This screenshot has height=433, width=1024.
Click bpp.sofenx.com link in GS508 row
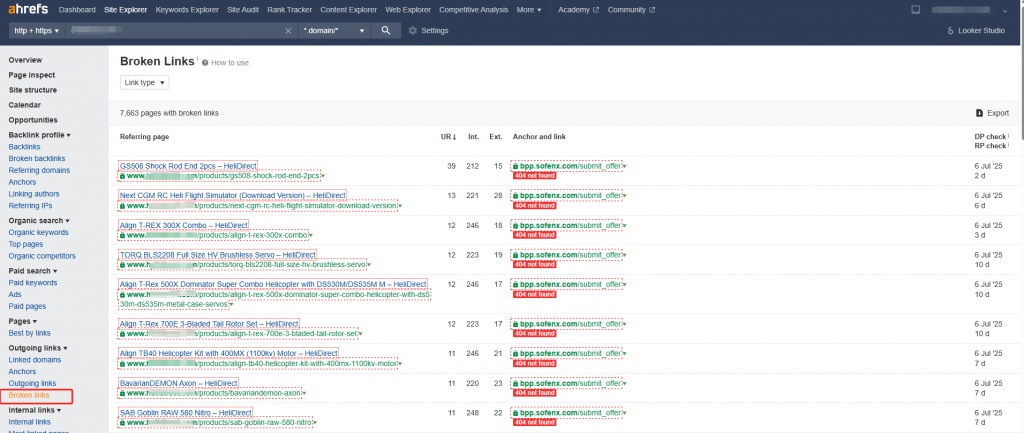(569, 166)
